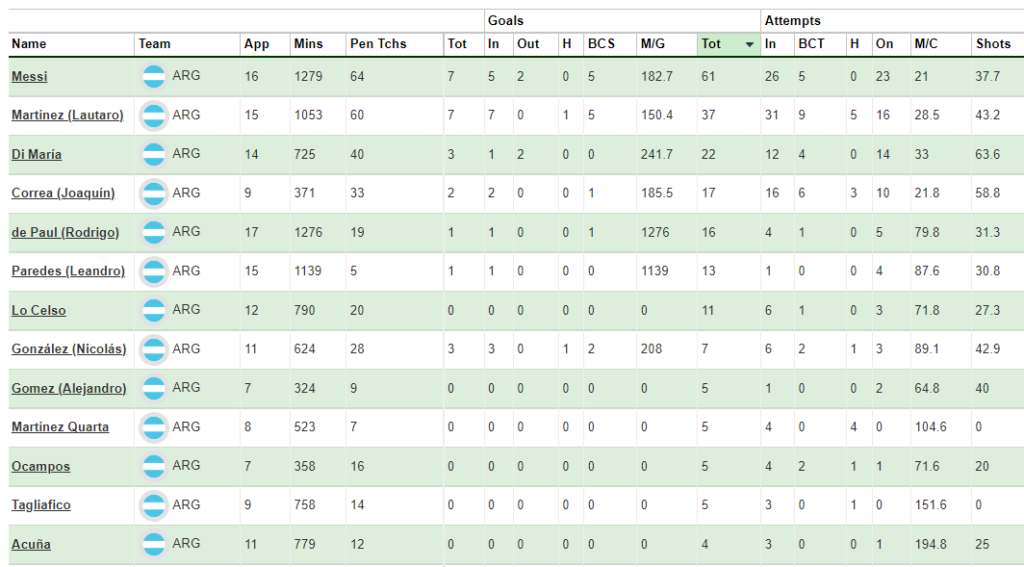Open de Paul (Rodrigo) link

(65, 233)
